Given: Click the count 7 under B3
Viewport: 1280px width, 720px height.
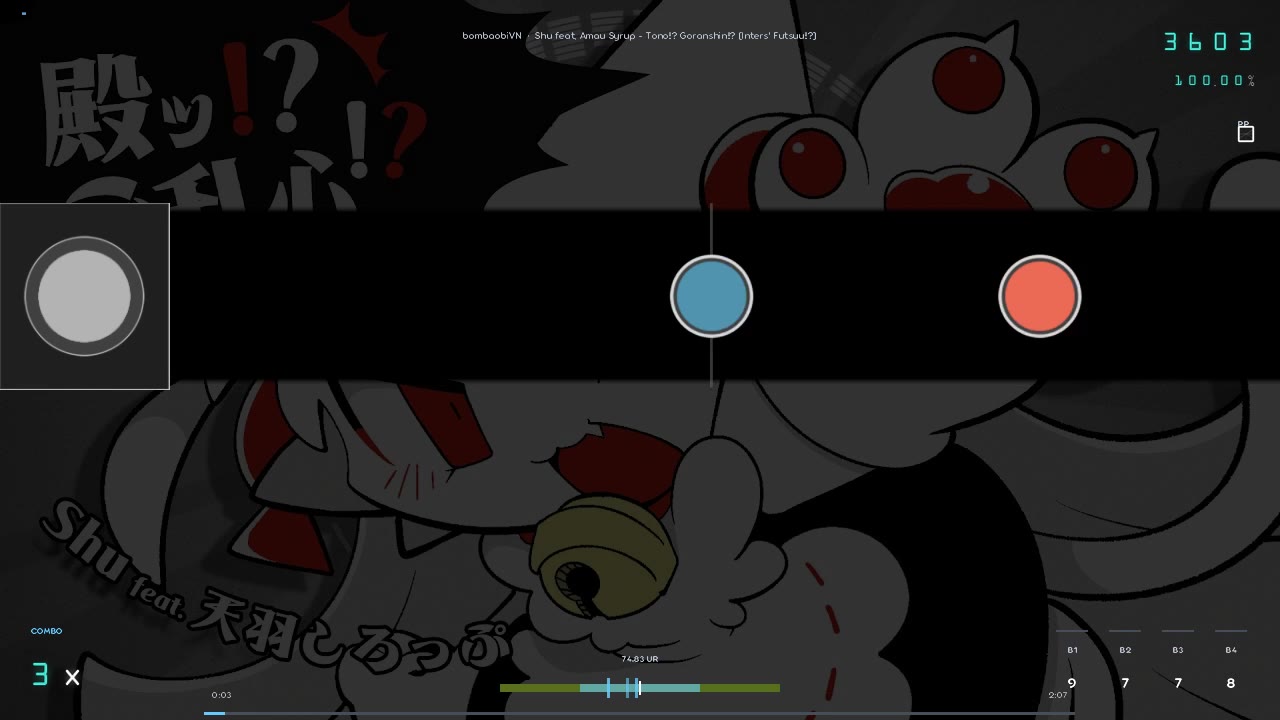Looking at the screenshot, I should [1178, 683].
